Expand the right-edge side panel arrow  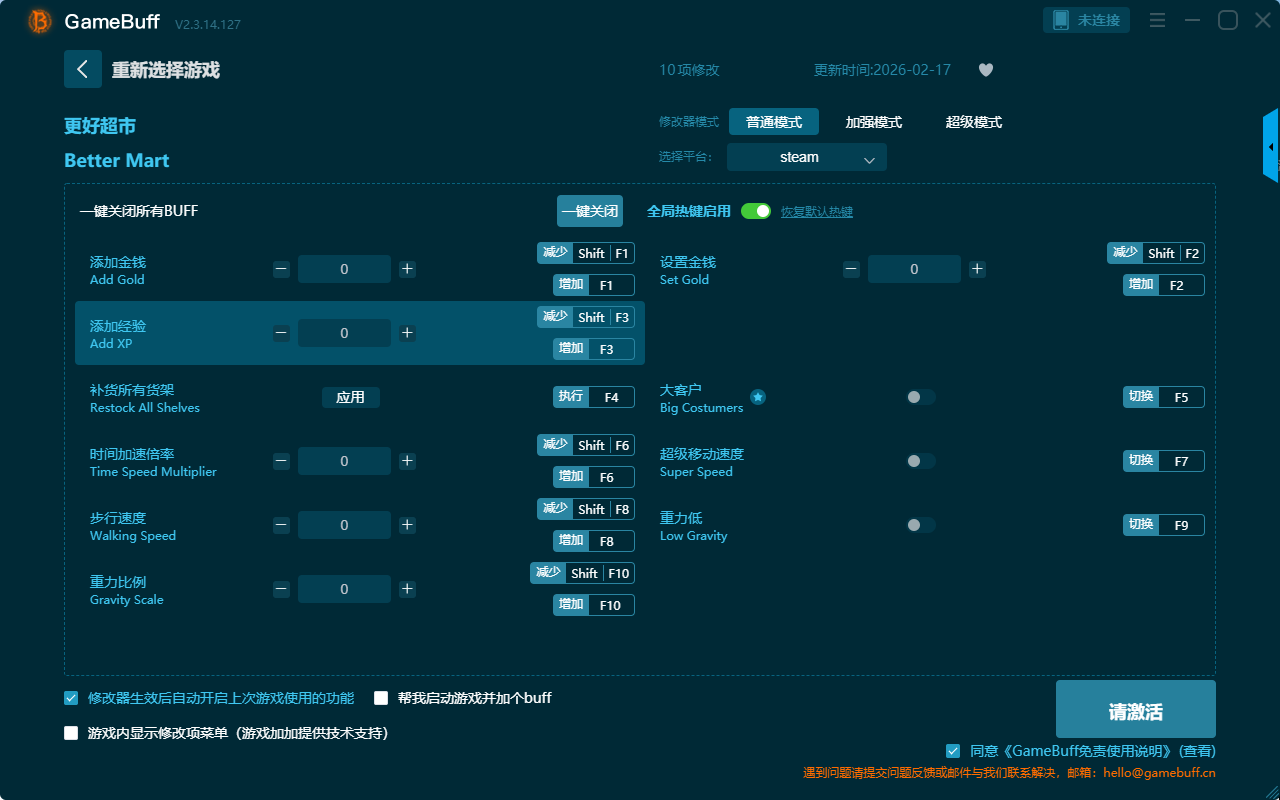[x=1271, y=147]
